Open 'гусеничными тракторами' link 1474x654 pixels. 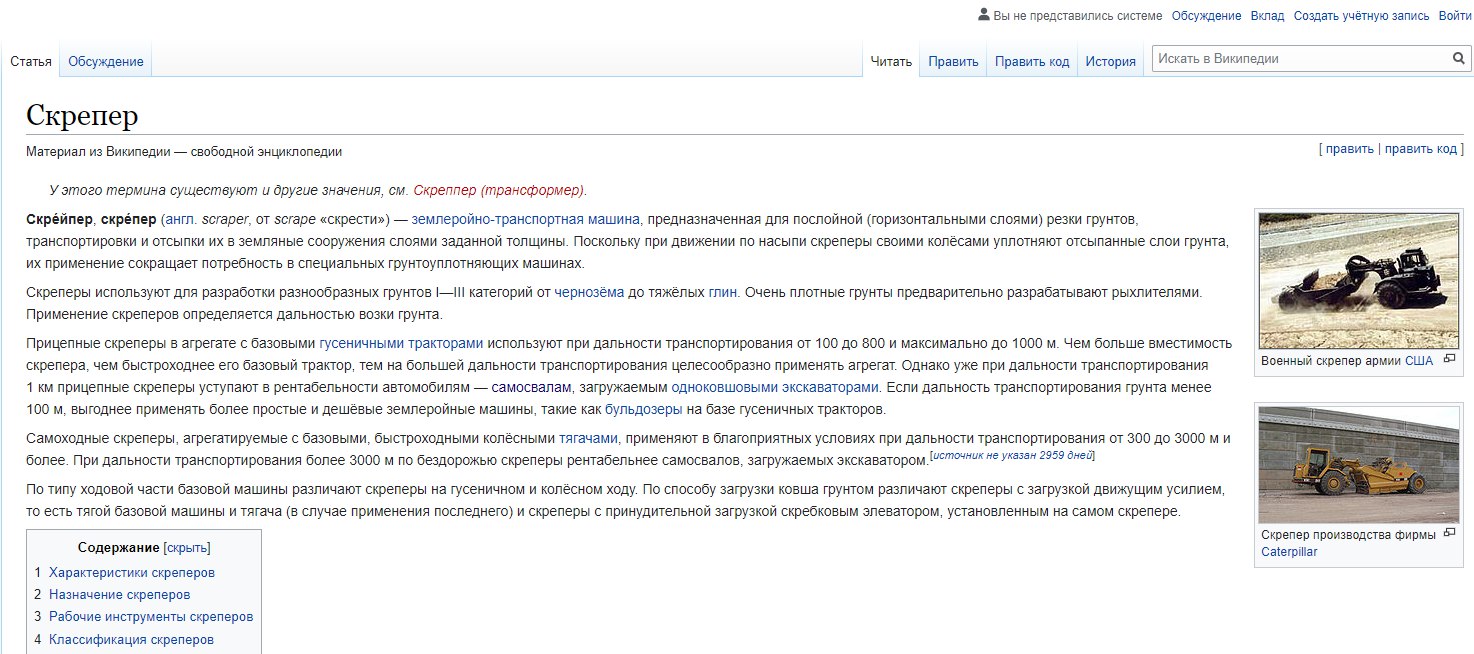tap(401, 343)
